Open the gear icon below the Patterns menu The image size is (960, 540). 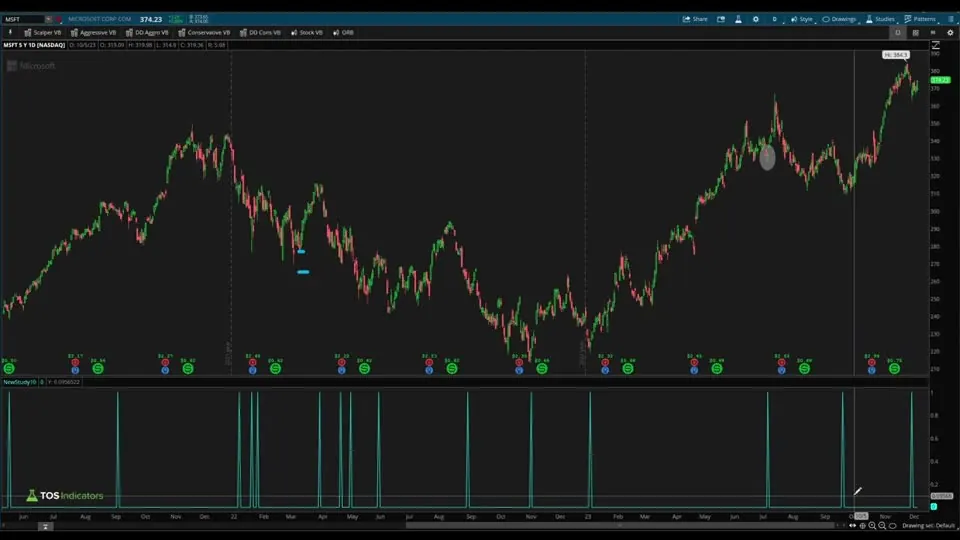pos(950,32)
